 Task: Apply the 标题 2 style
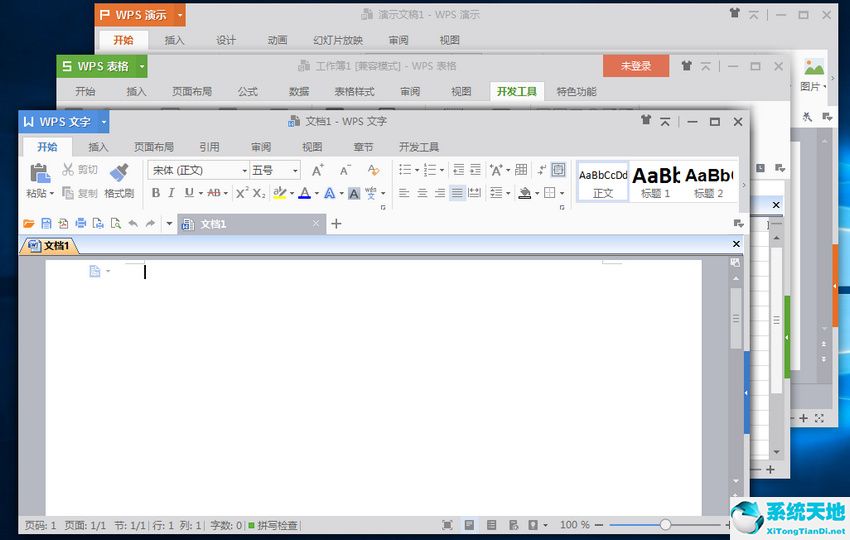coord(709,182)
